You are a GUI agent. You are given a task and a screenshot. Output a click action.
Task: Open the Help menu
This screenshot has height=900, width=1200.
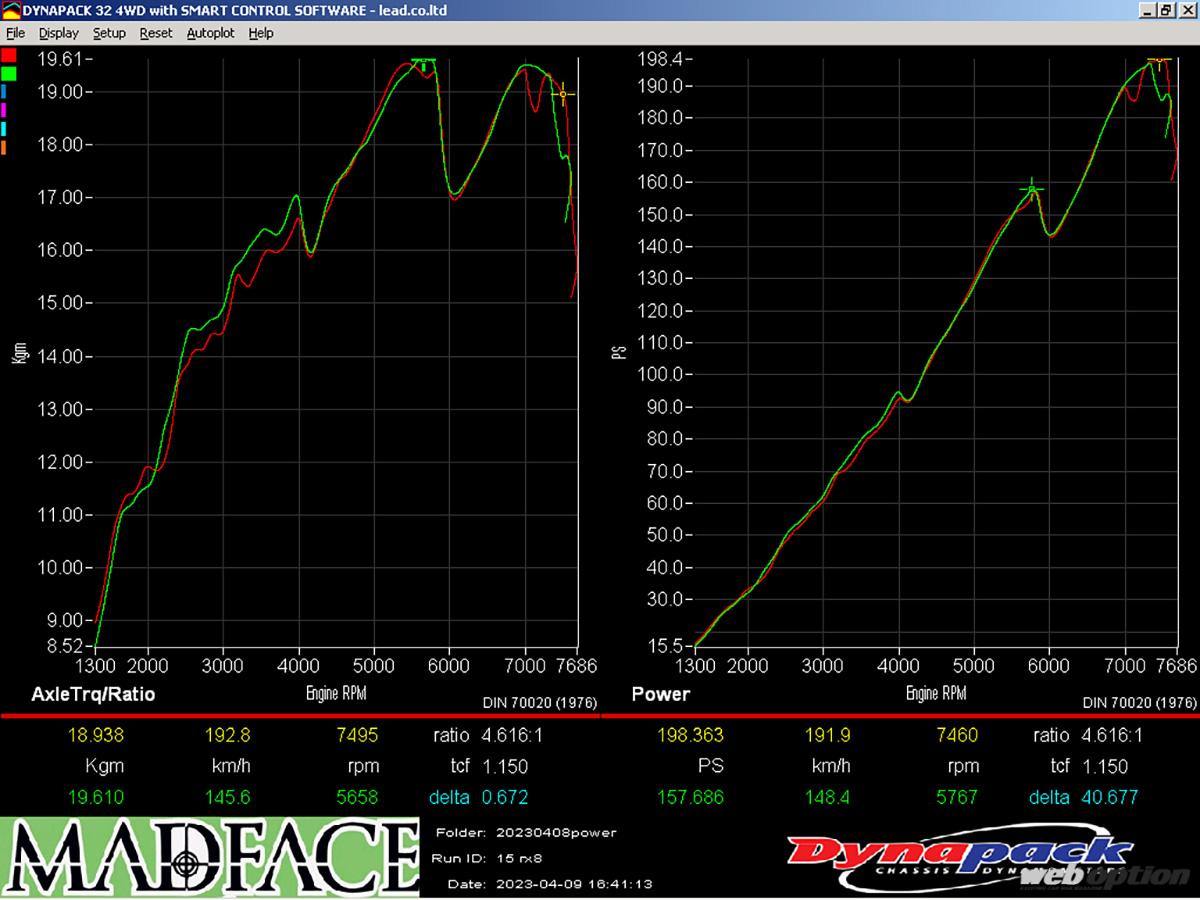tap(261, 33)
